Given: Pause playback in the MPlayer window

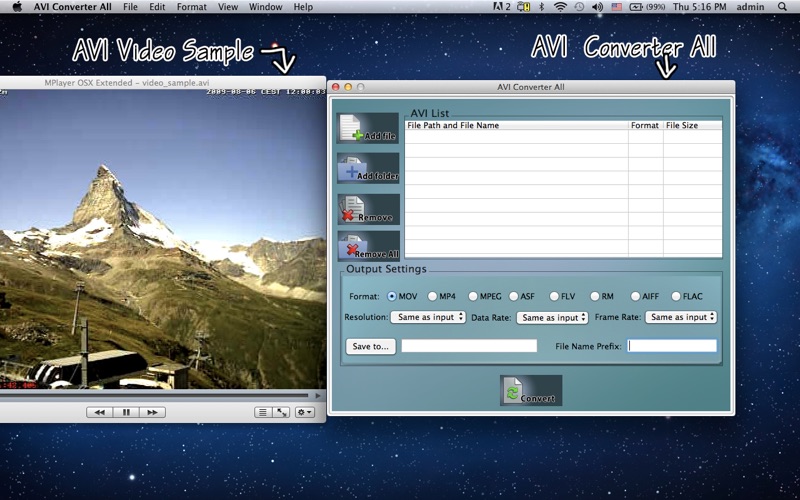Looking at the screenshot, I should (x=126, y=412).
